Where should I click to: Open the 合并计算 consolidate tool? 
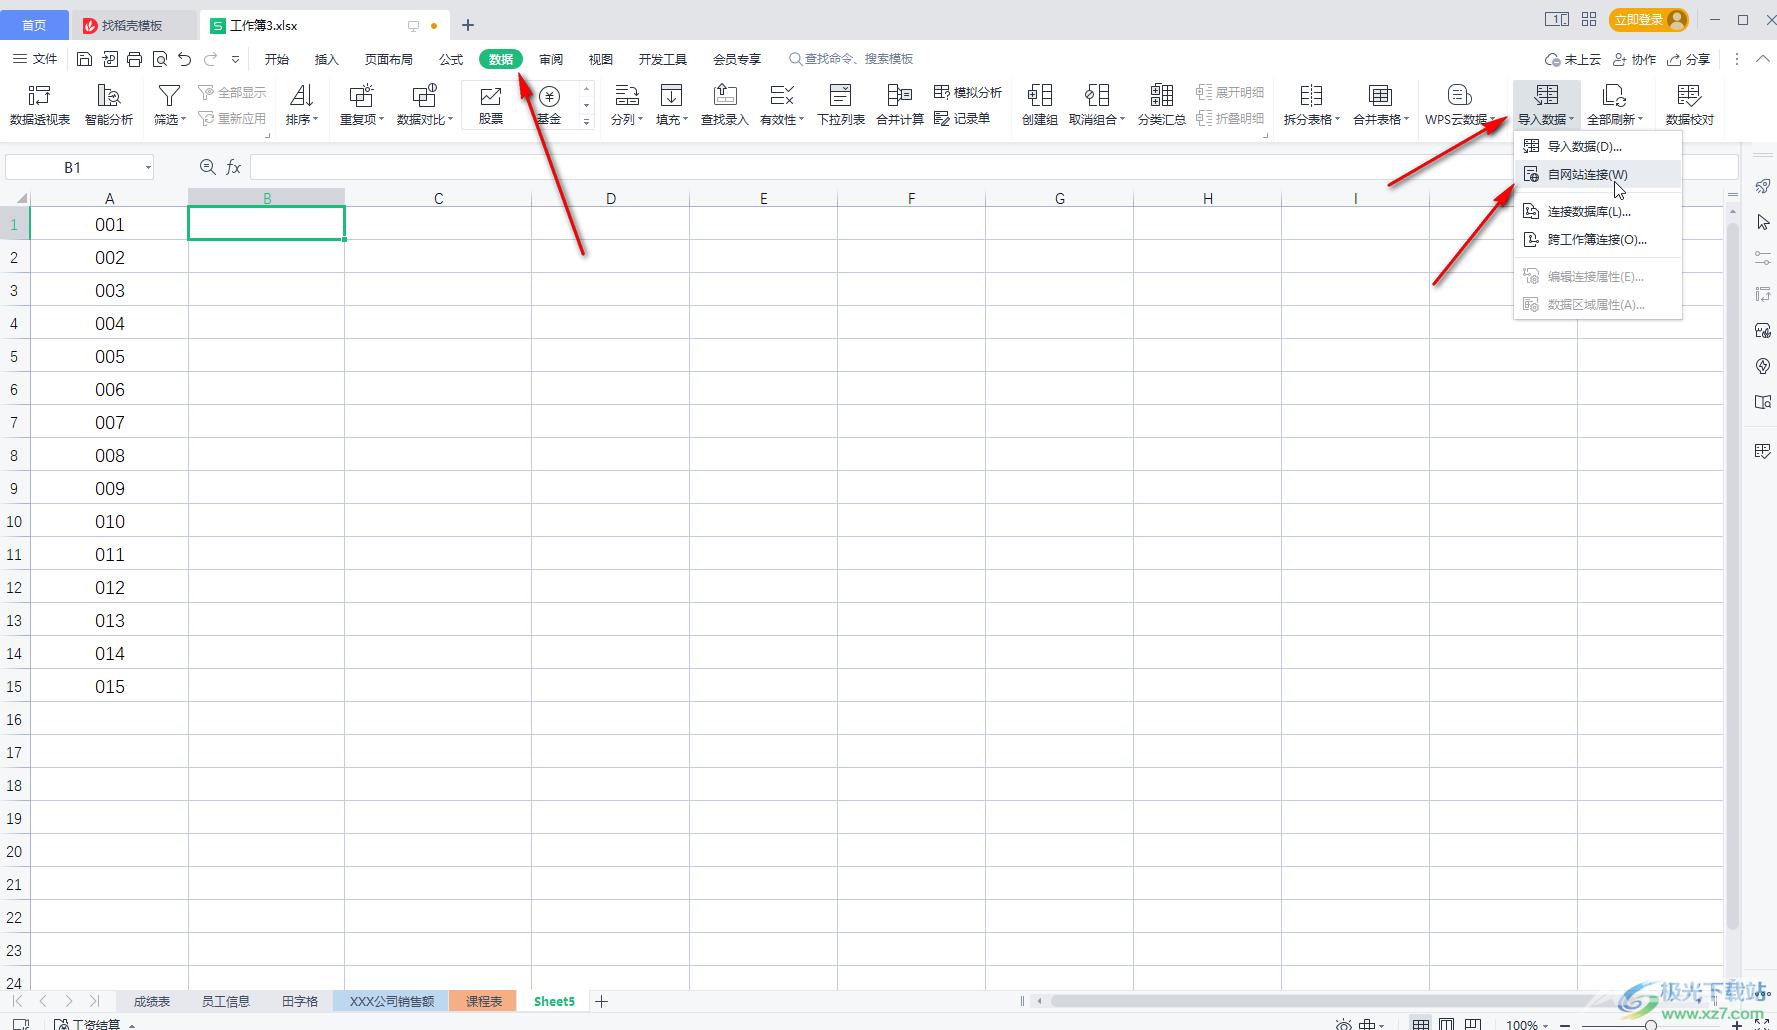tap(900, 104)
